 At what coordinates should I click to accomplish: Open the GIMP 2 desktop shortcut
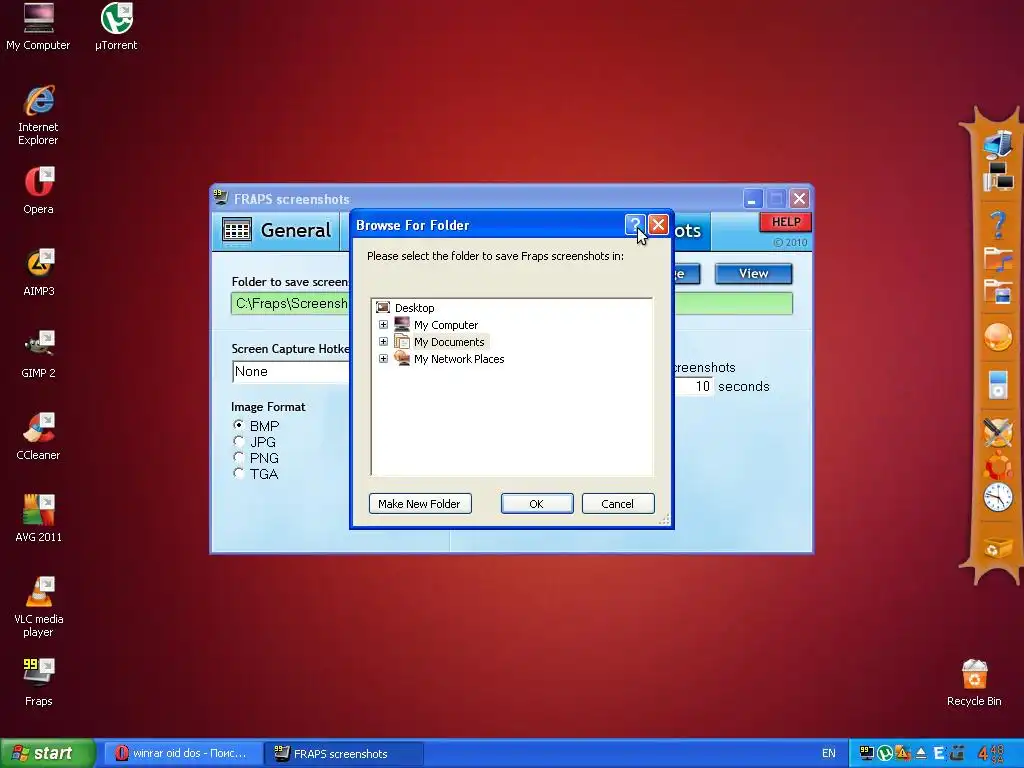pyautogui.click(x=39, y=355)
